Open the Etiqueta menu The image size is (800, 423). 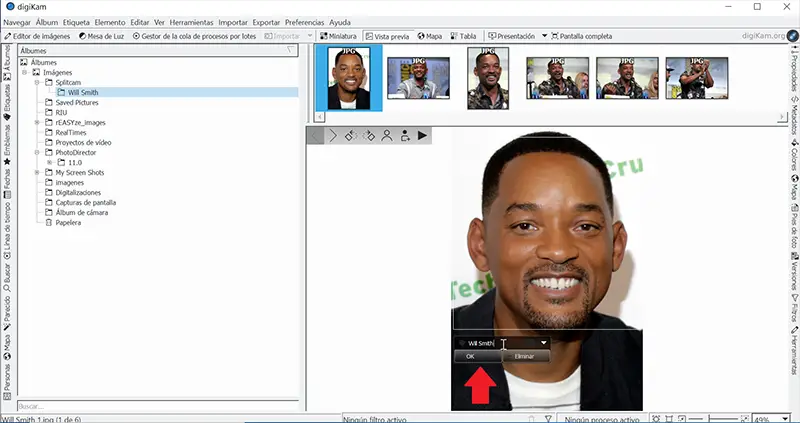tap(76, 22)
